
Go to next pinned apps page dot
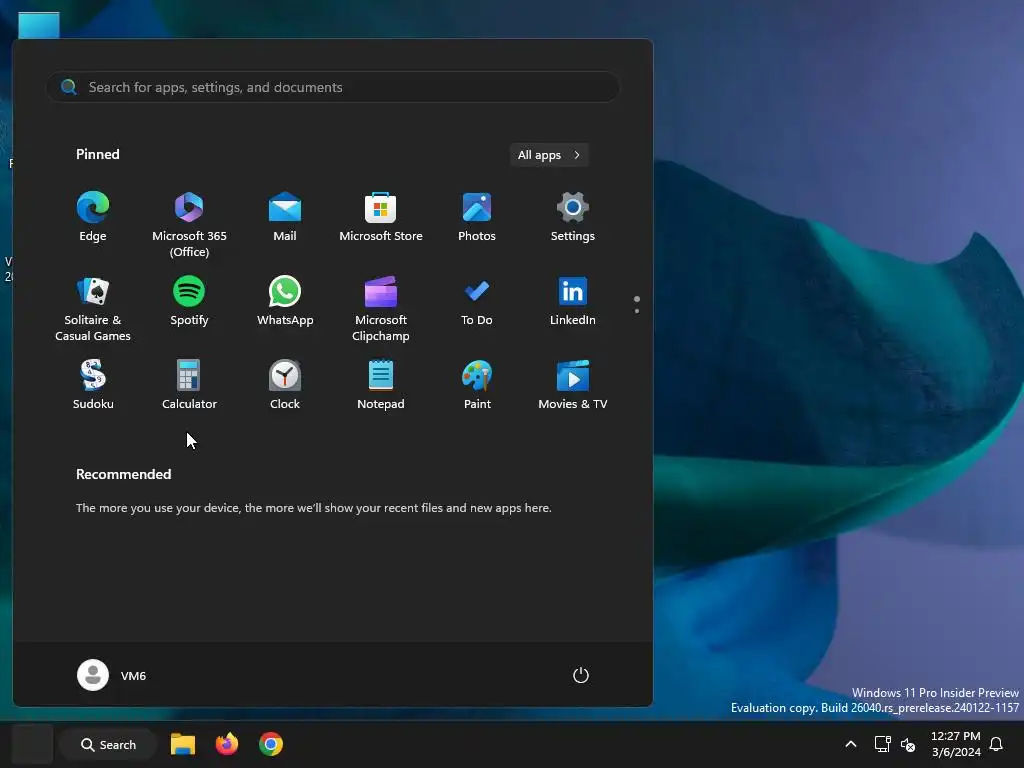637,311
